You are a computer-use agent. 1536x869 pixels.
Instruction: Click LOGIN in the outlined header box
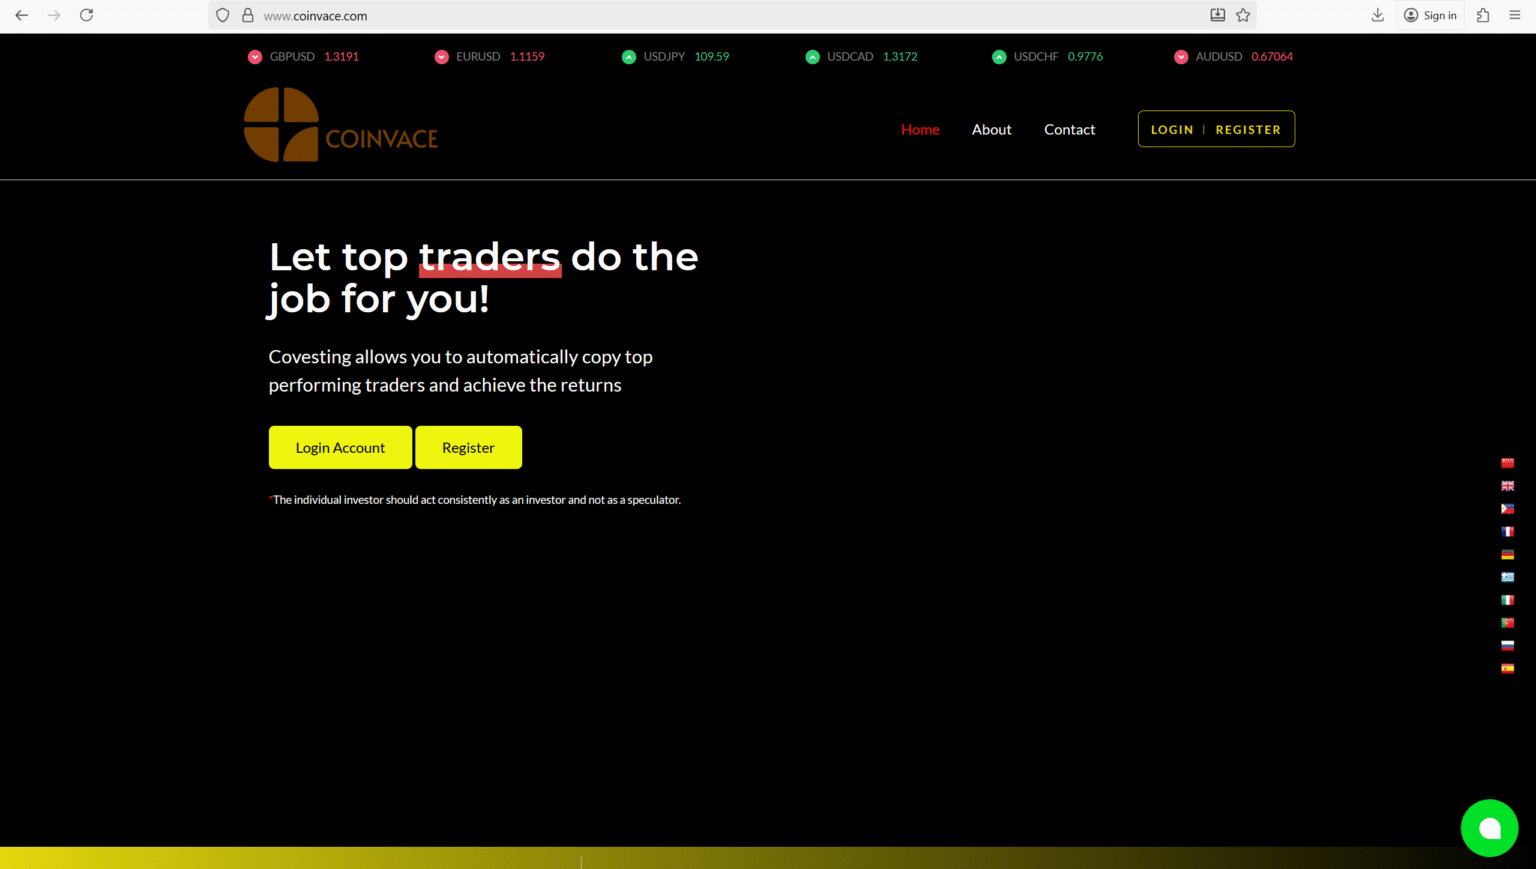[x=1172, y=130]
